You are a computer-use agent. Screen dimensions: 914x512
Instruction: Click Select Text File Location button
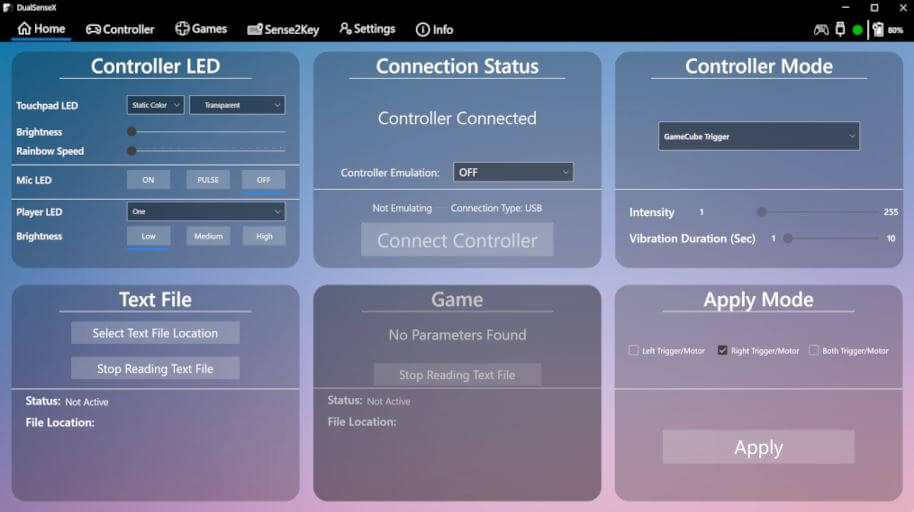(155, 333)
